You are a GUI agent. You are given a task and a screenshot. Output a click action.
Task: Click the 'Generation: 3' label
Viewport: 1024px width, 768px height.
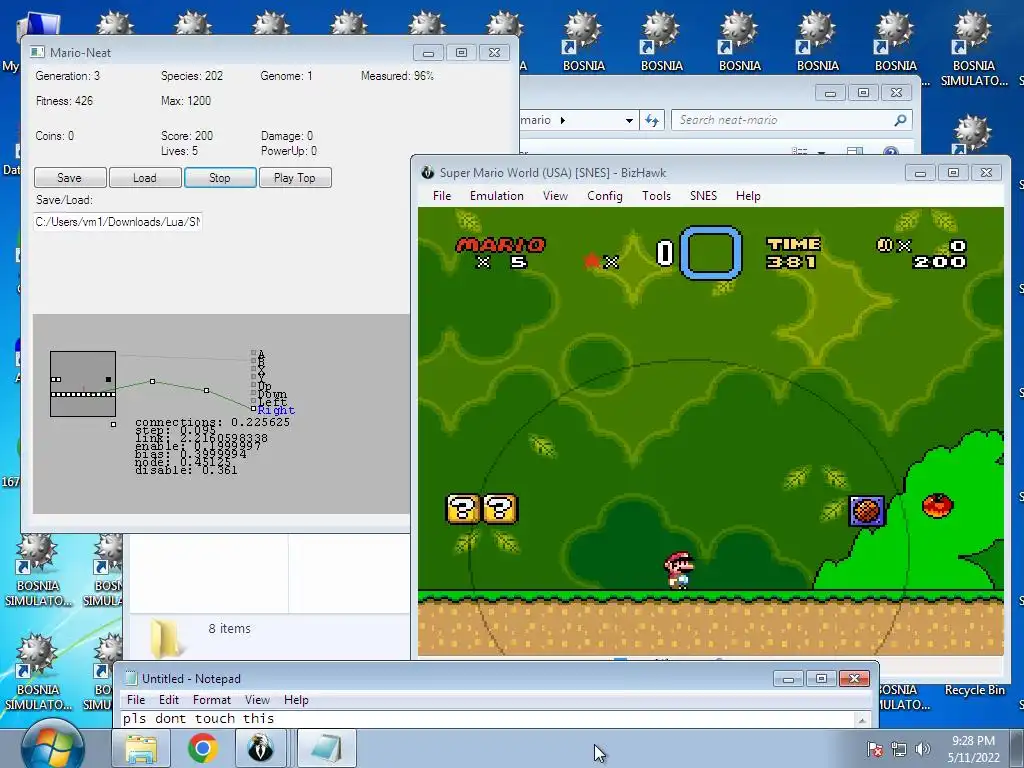[x=68, y=76]
